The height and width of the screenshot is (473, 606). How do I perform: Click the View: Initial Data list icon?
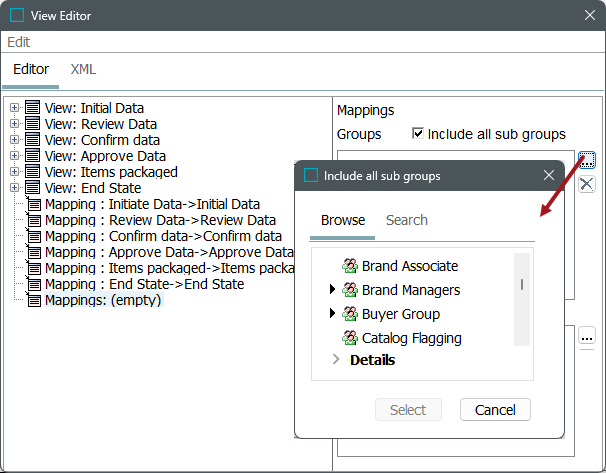33,108
